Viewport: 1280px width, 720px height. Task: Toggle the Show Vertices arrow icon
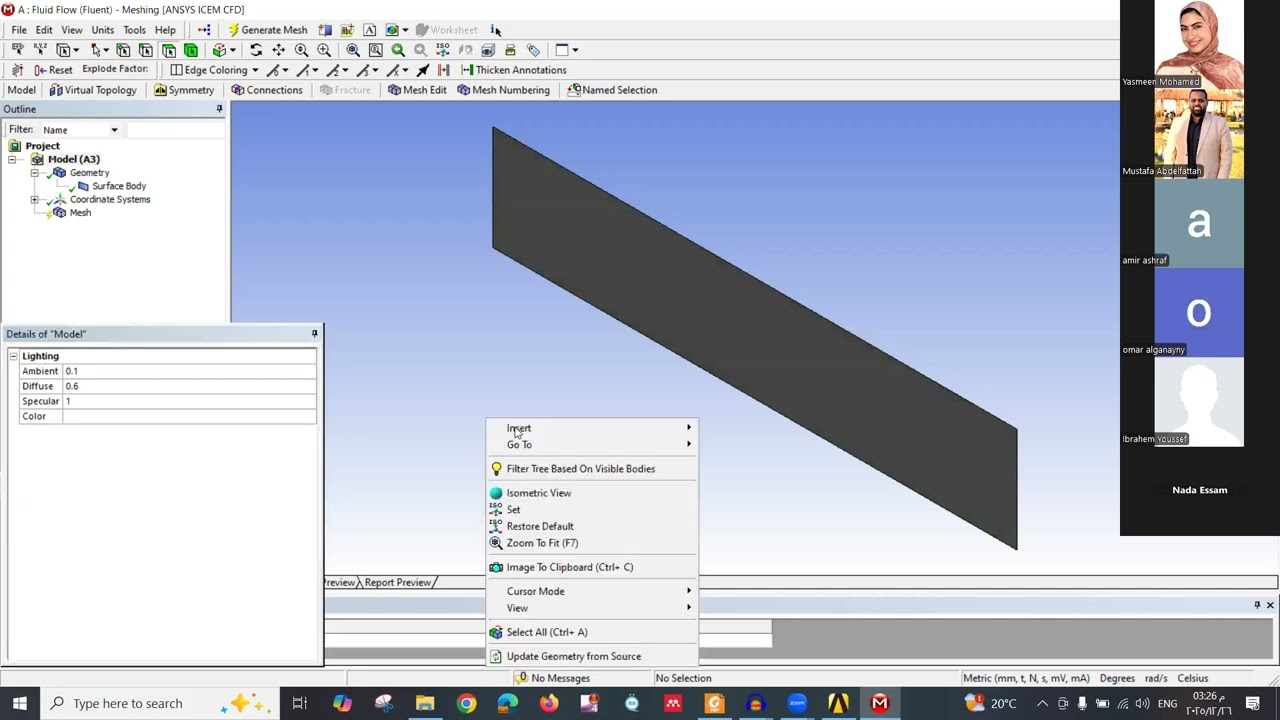tap(423, 70)
